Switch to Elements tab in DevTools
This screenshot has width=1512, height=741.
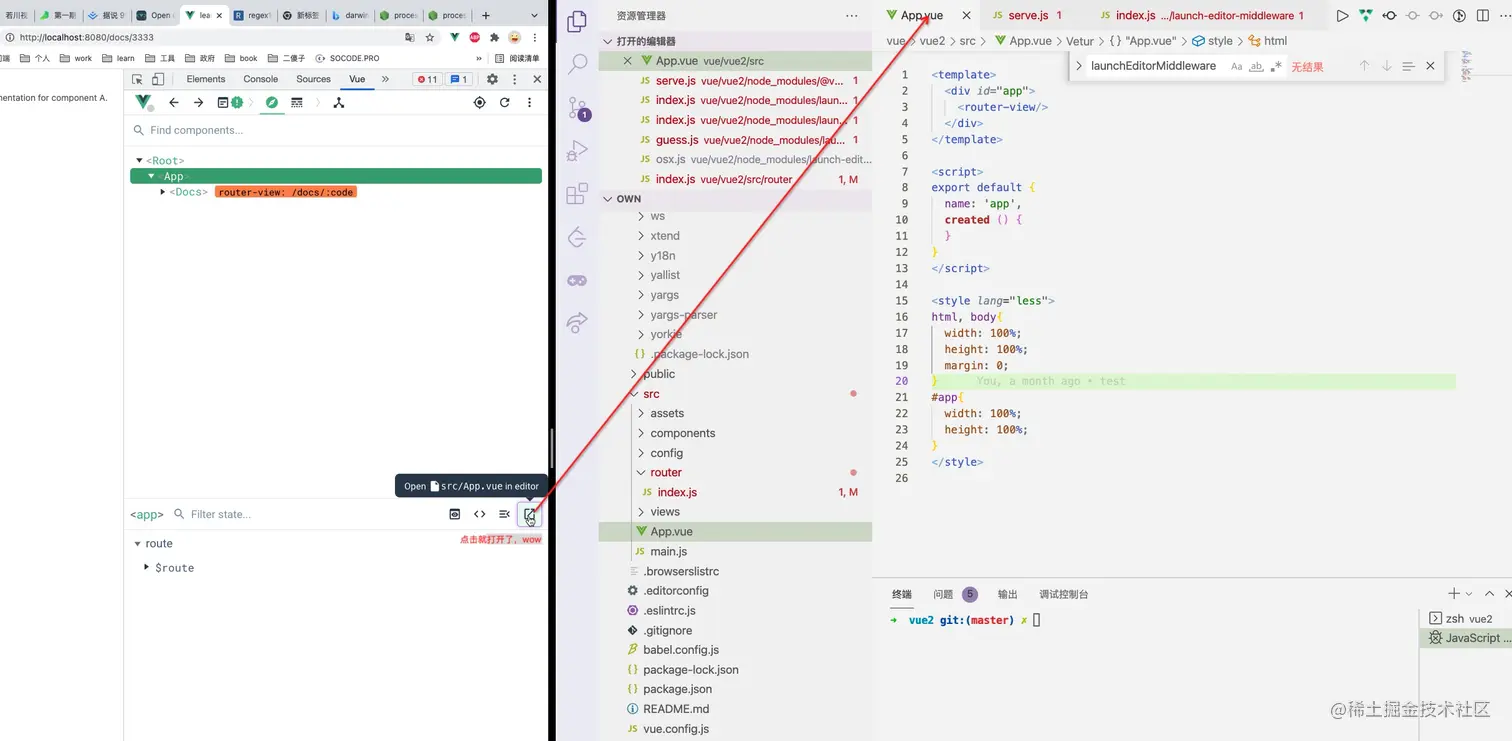coord(206,79)
